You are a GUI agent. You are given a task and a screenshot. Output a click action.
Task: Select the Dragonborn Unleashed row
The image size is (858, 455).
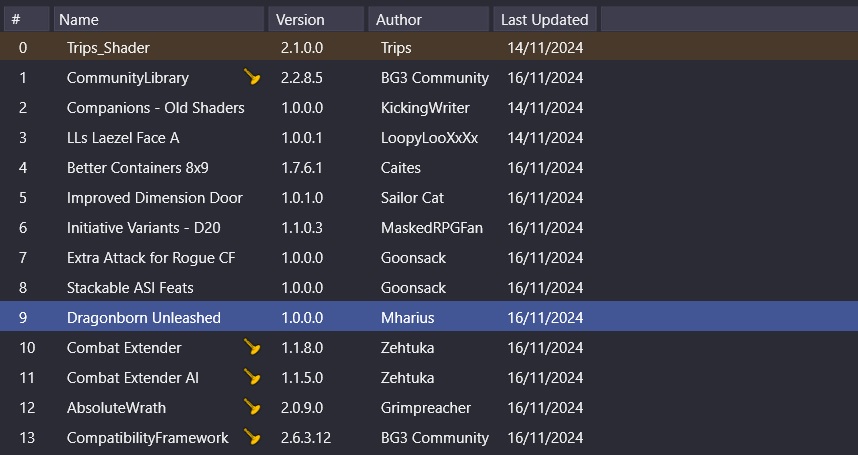point(143,318)
